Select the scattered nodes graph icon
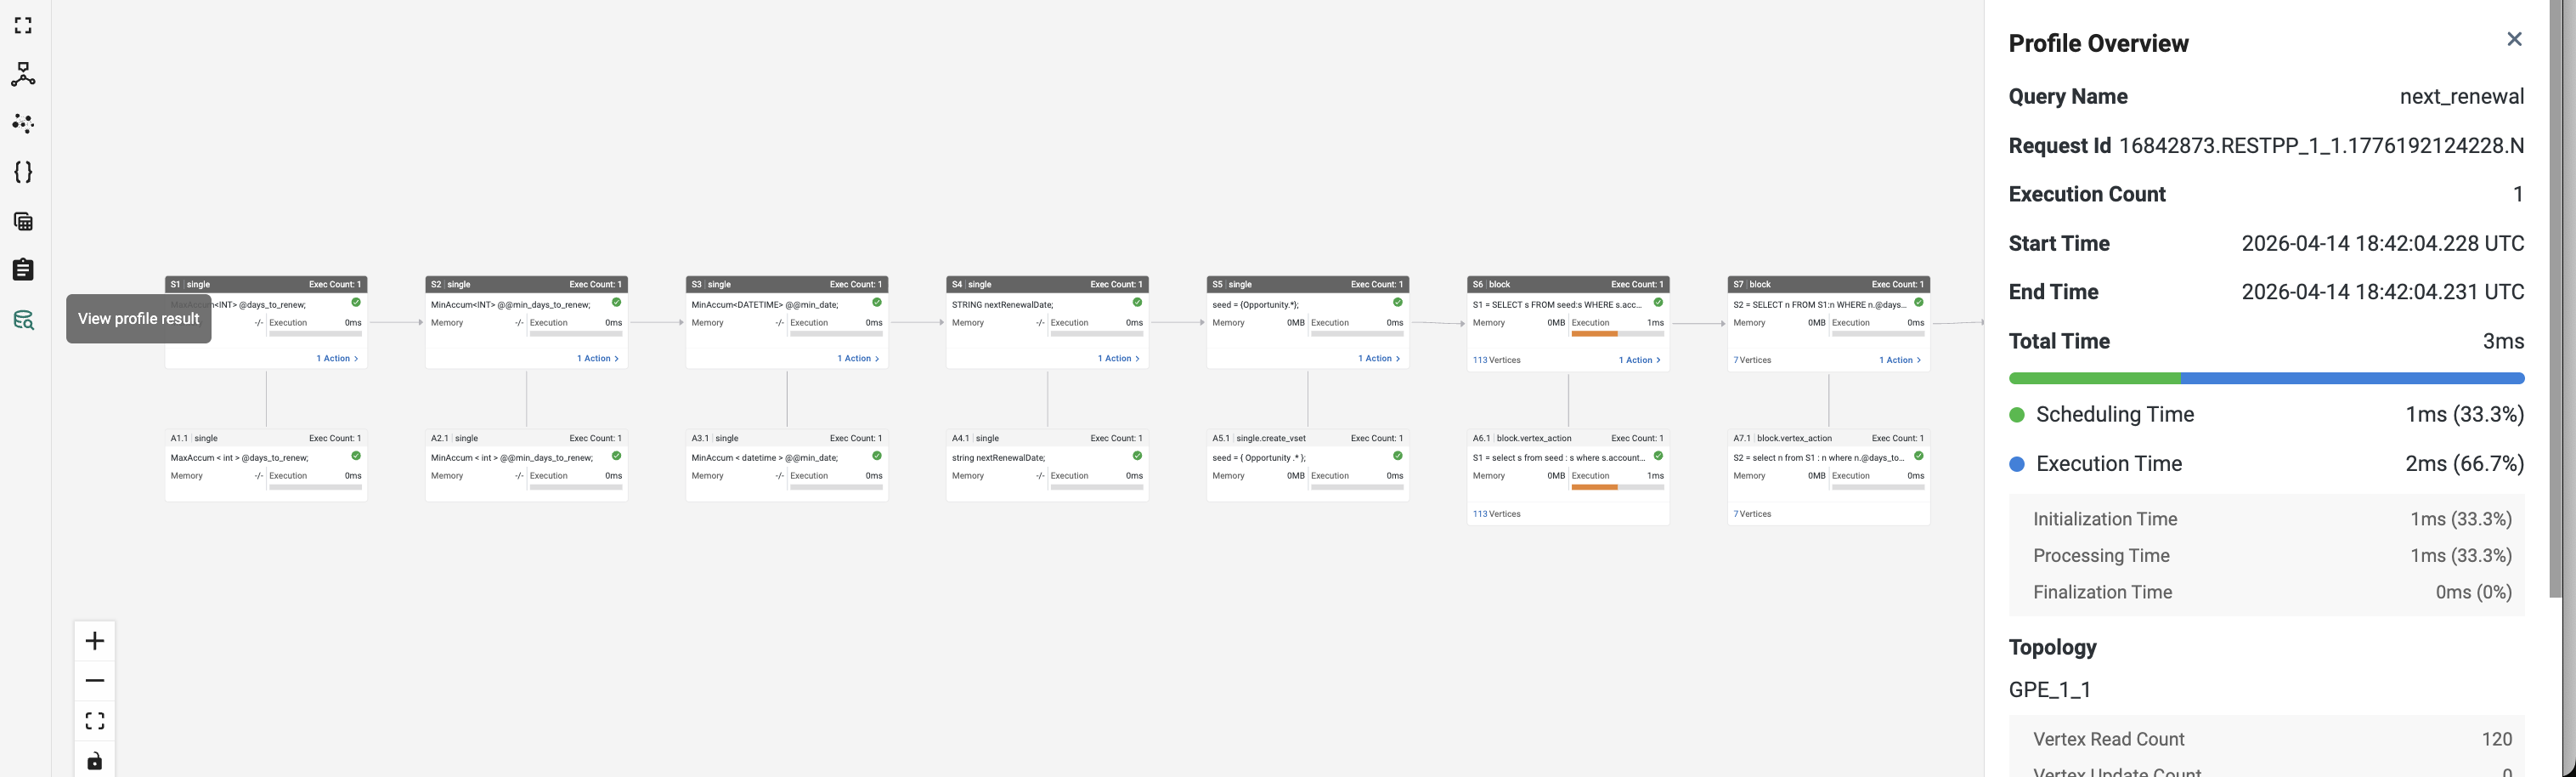This screenshot has width=2576, height=777. 23,123
